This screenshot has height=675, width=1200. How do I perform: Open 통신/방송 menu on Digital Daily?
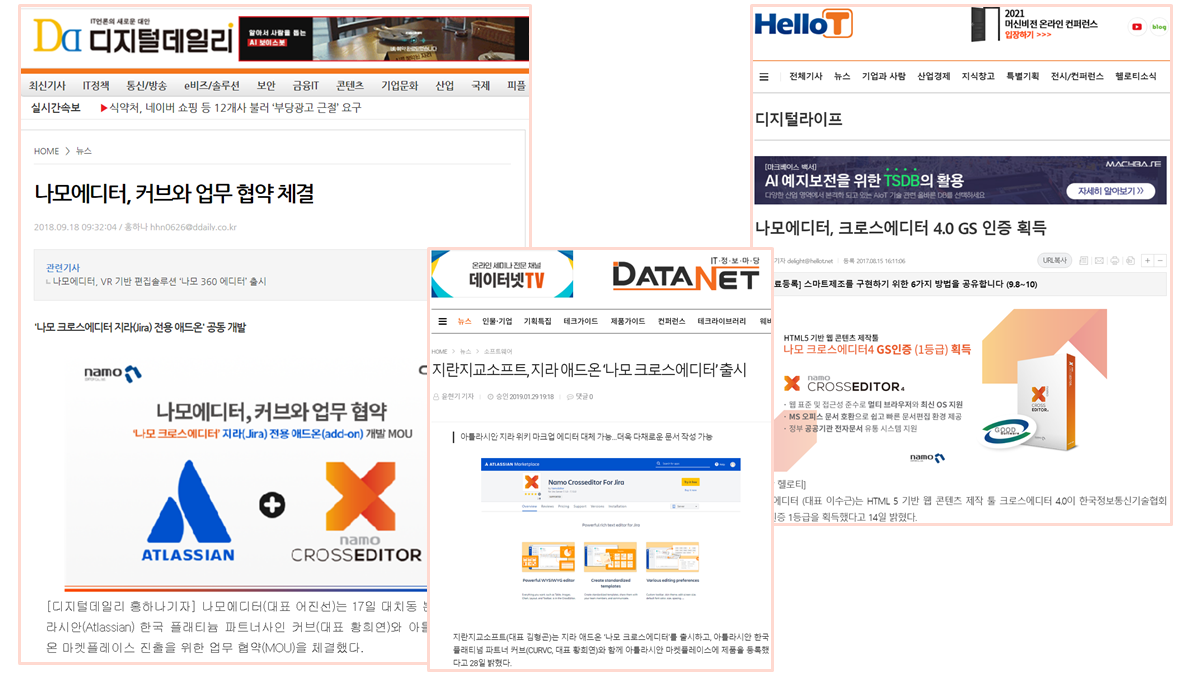pos(146,86)
